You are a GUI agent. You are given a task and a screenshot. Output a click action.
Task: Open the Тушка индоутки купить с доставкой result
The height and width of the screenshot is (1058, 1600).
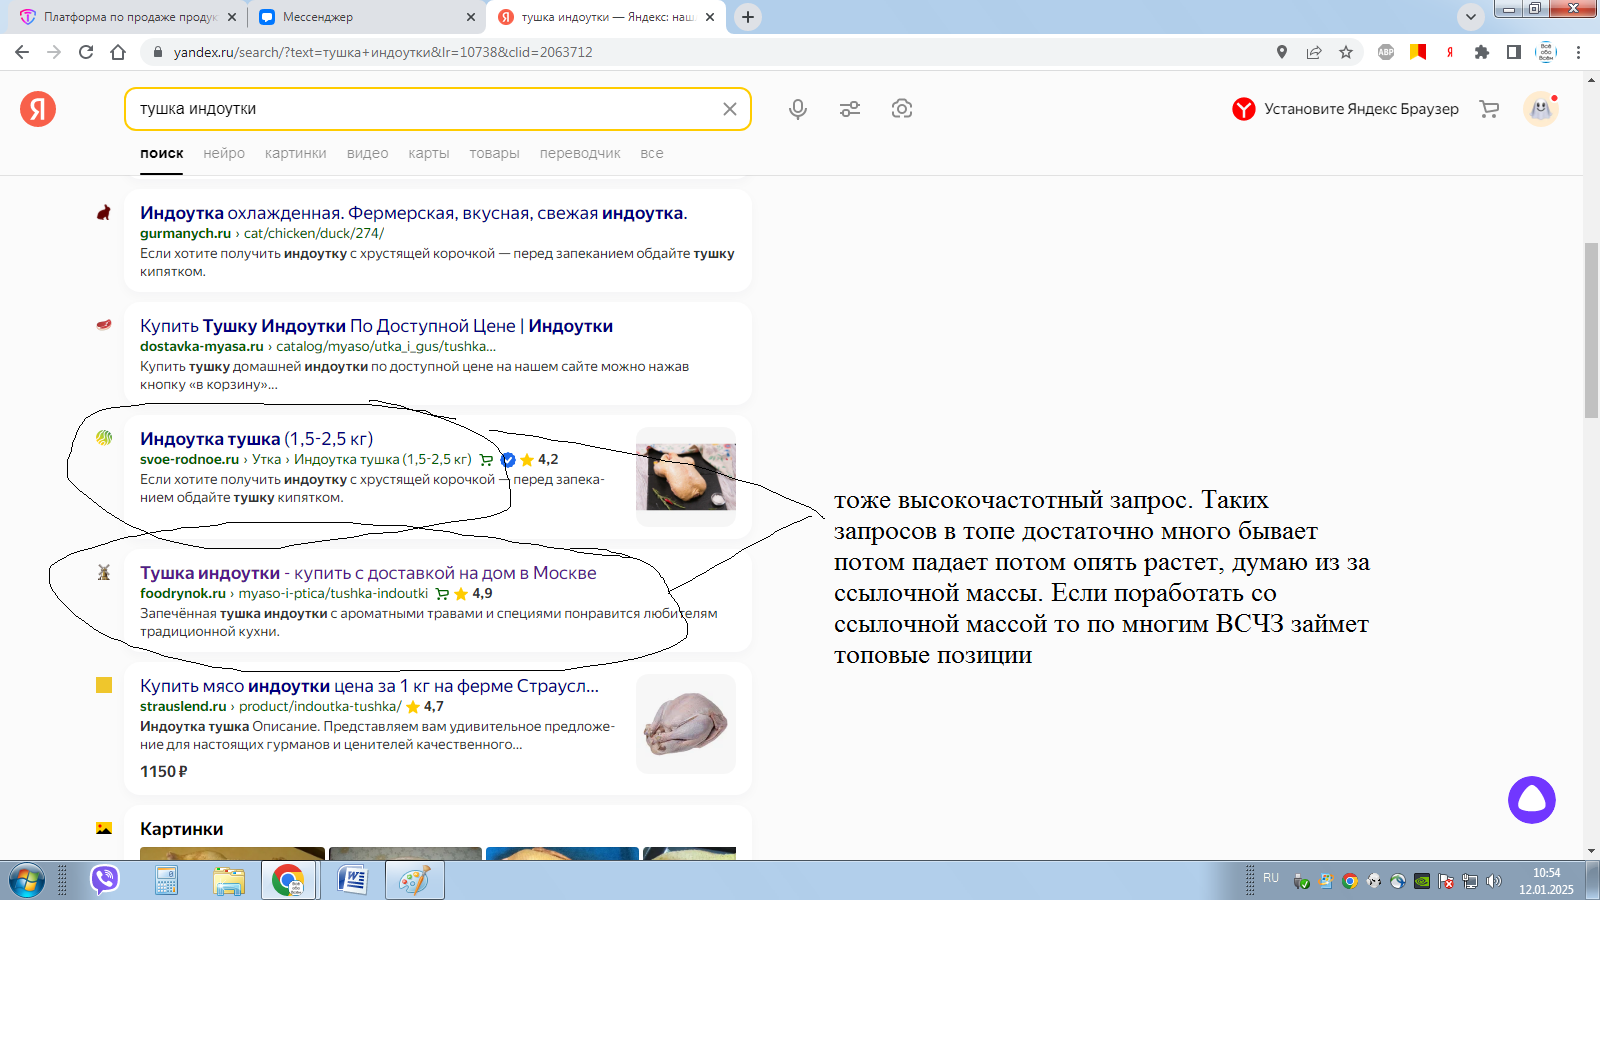coord(368,573)
